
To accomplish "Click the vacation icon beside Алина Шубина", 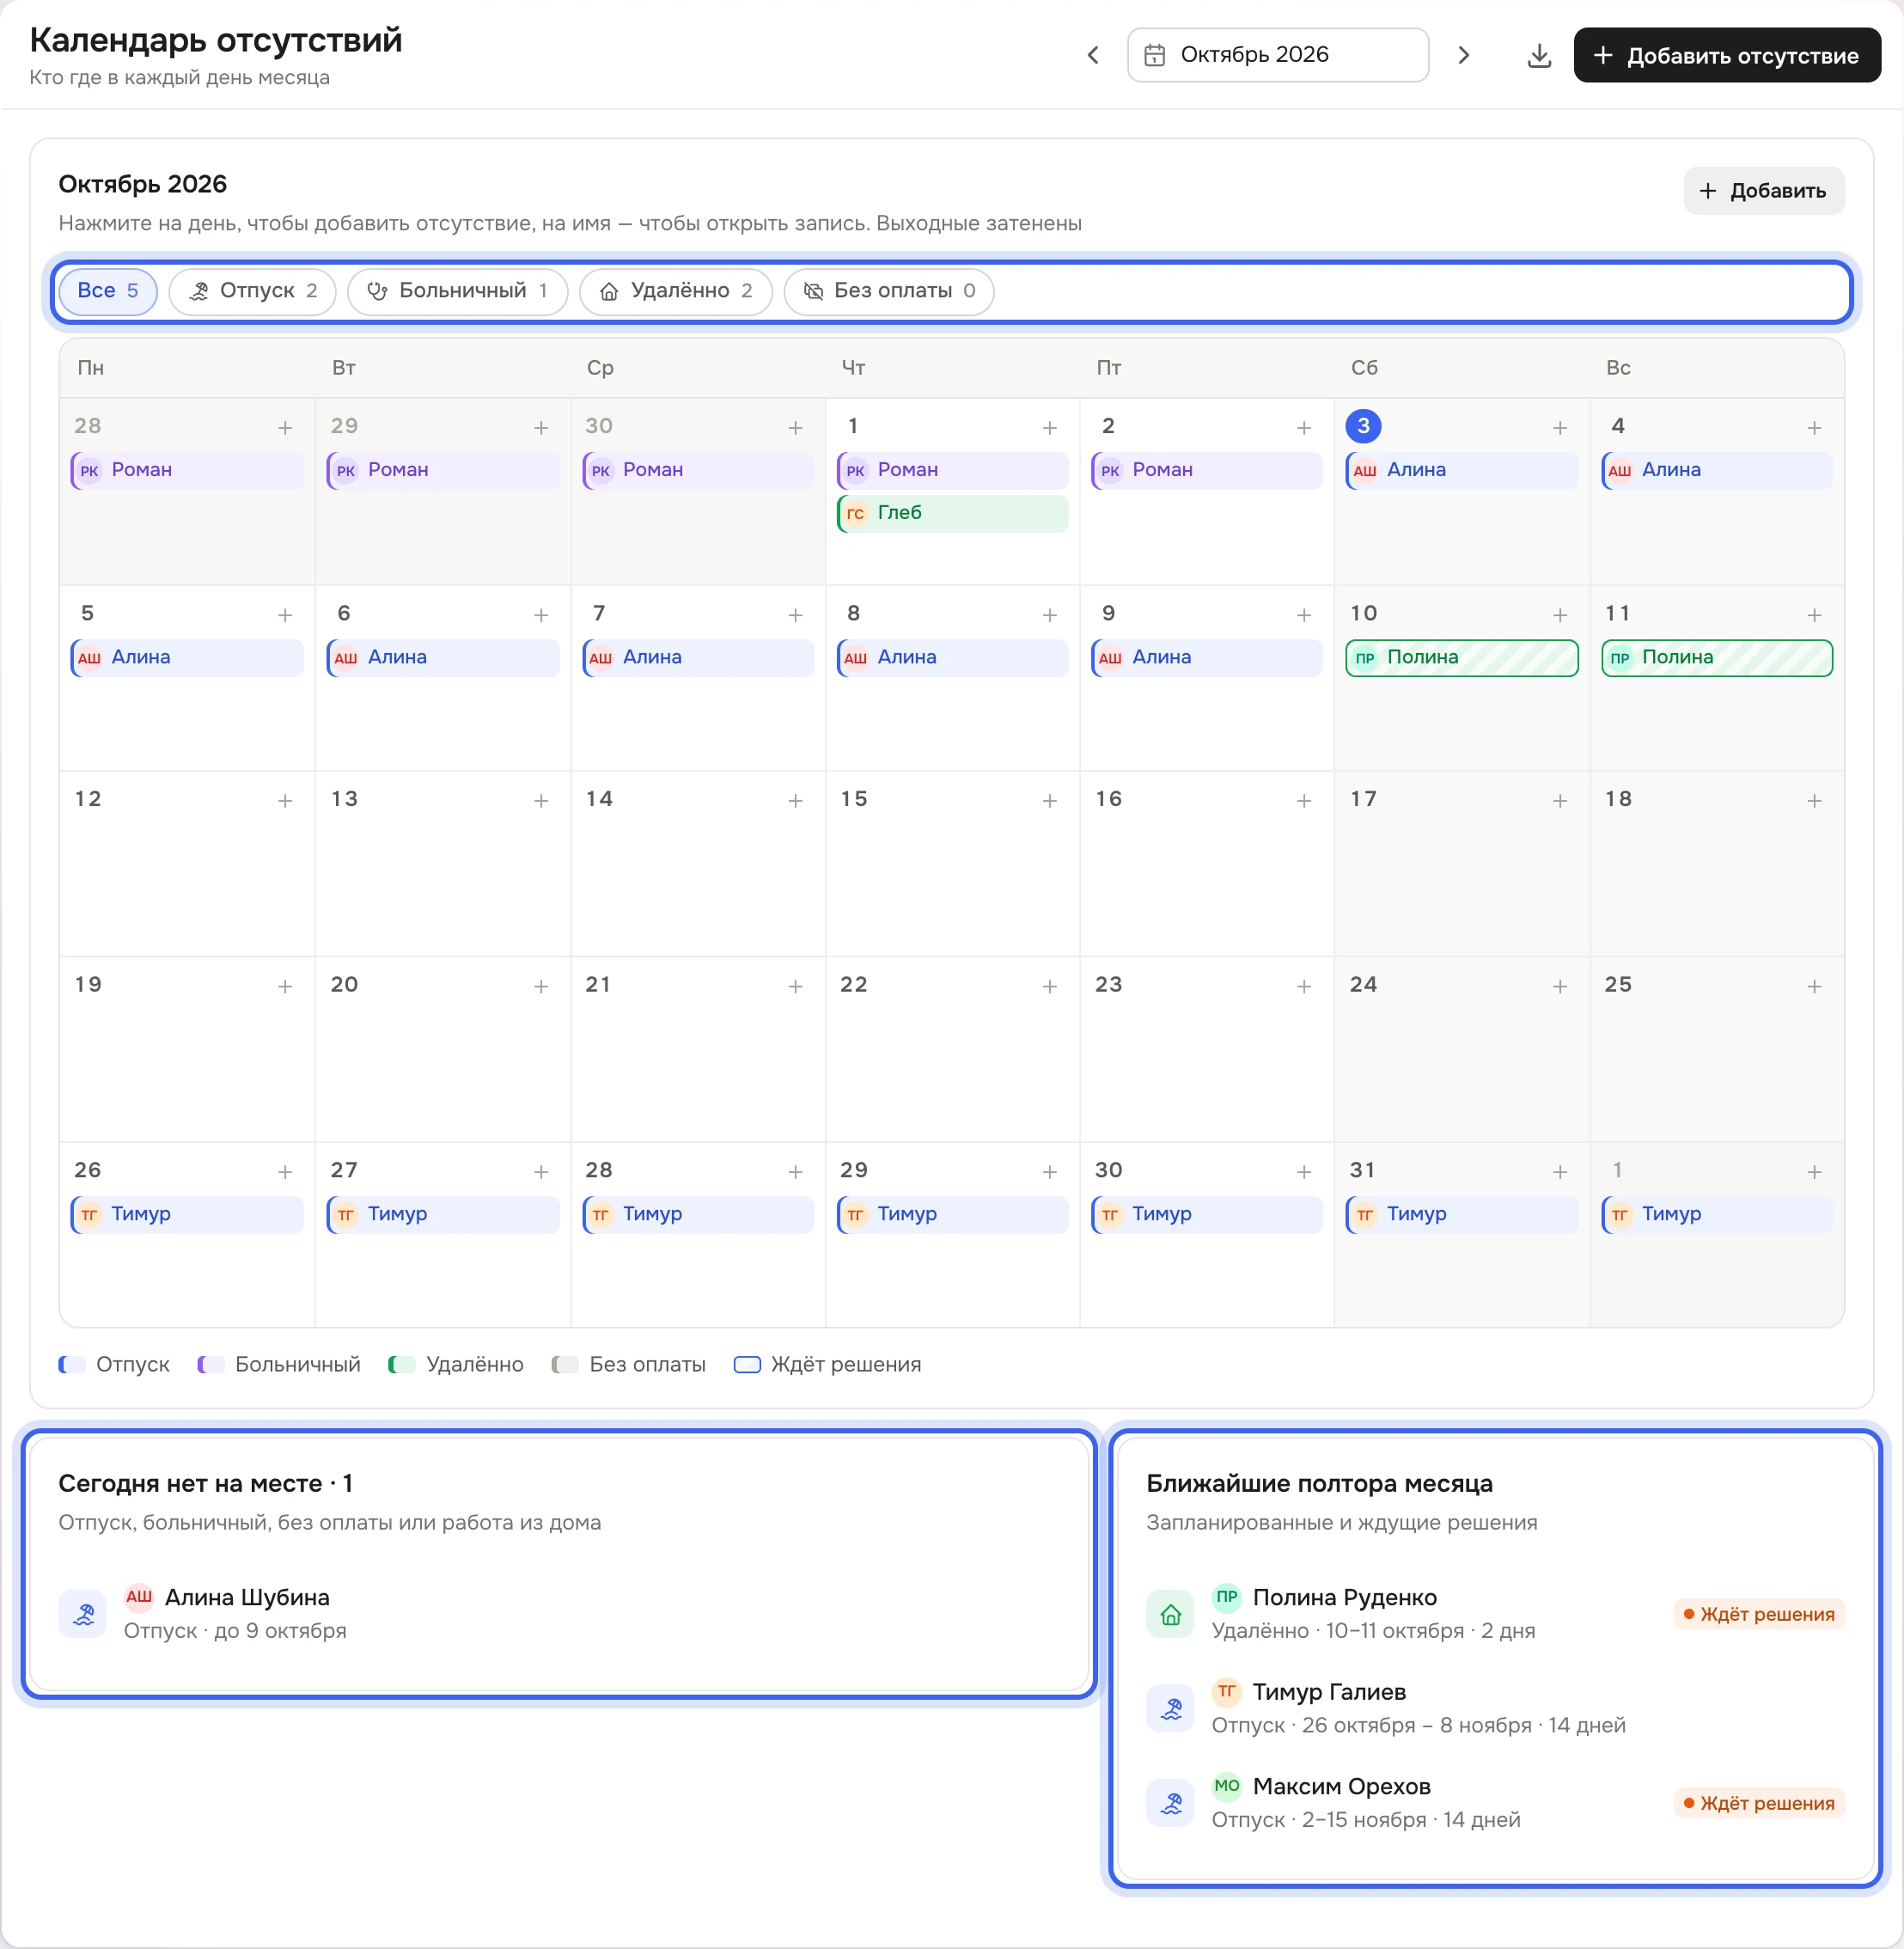I will (83, 1613).
